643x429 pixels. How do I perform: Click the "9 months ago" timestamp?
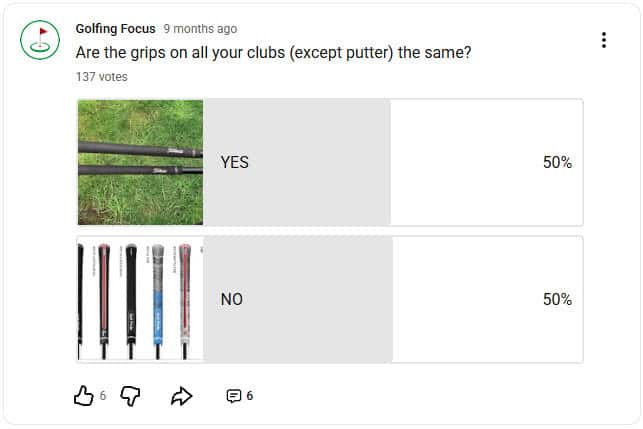(200, 28)
